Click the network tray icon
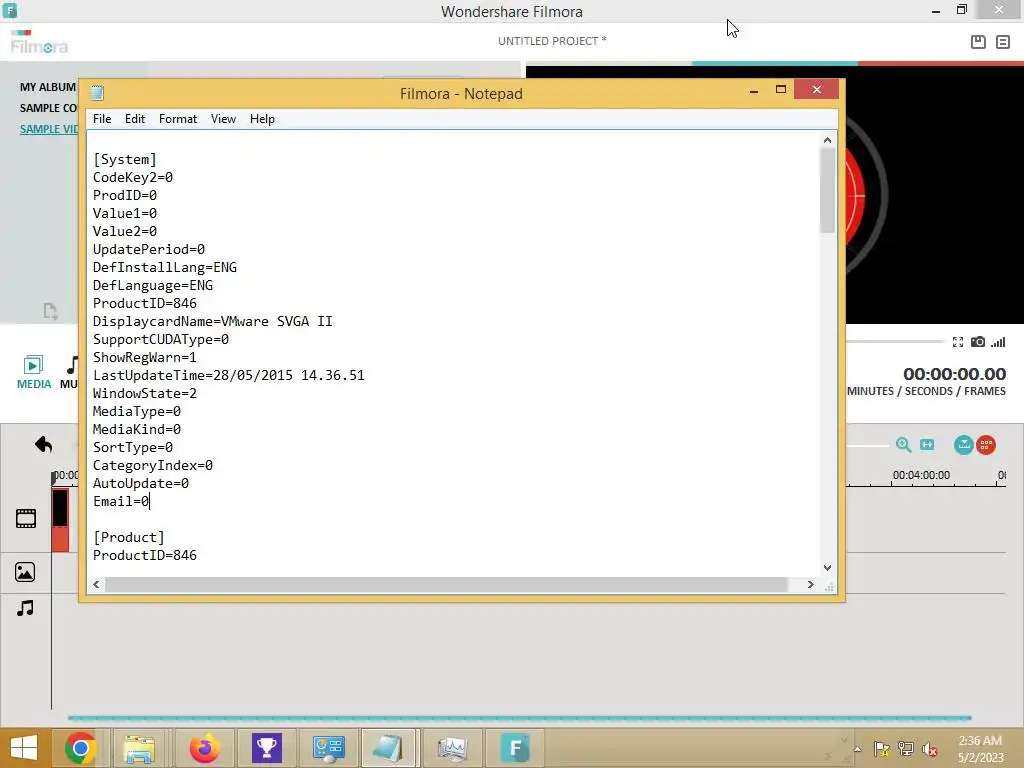The image size is (1024, 768). click(x=905, y=748)
